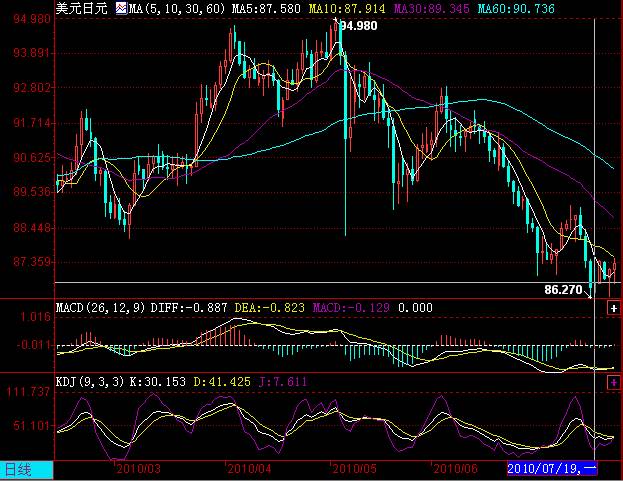Click the 86.270 low price label
The height and width of the screenshot is (481, 623).
[x=563, y=290]
